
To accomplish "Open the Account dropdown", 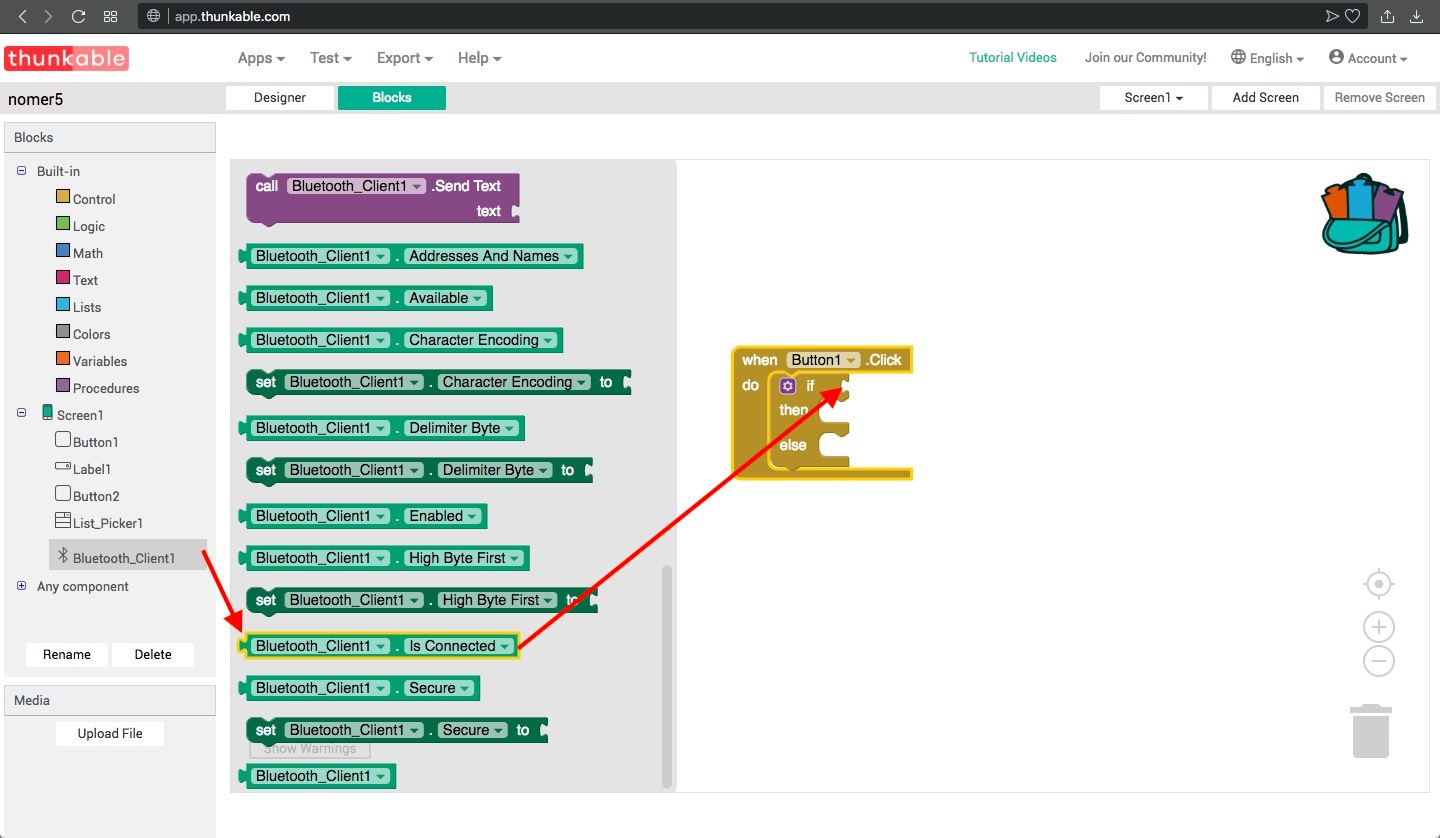I will click(x=1368, y=58).
